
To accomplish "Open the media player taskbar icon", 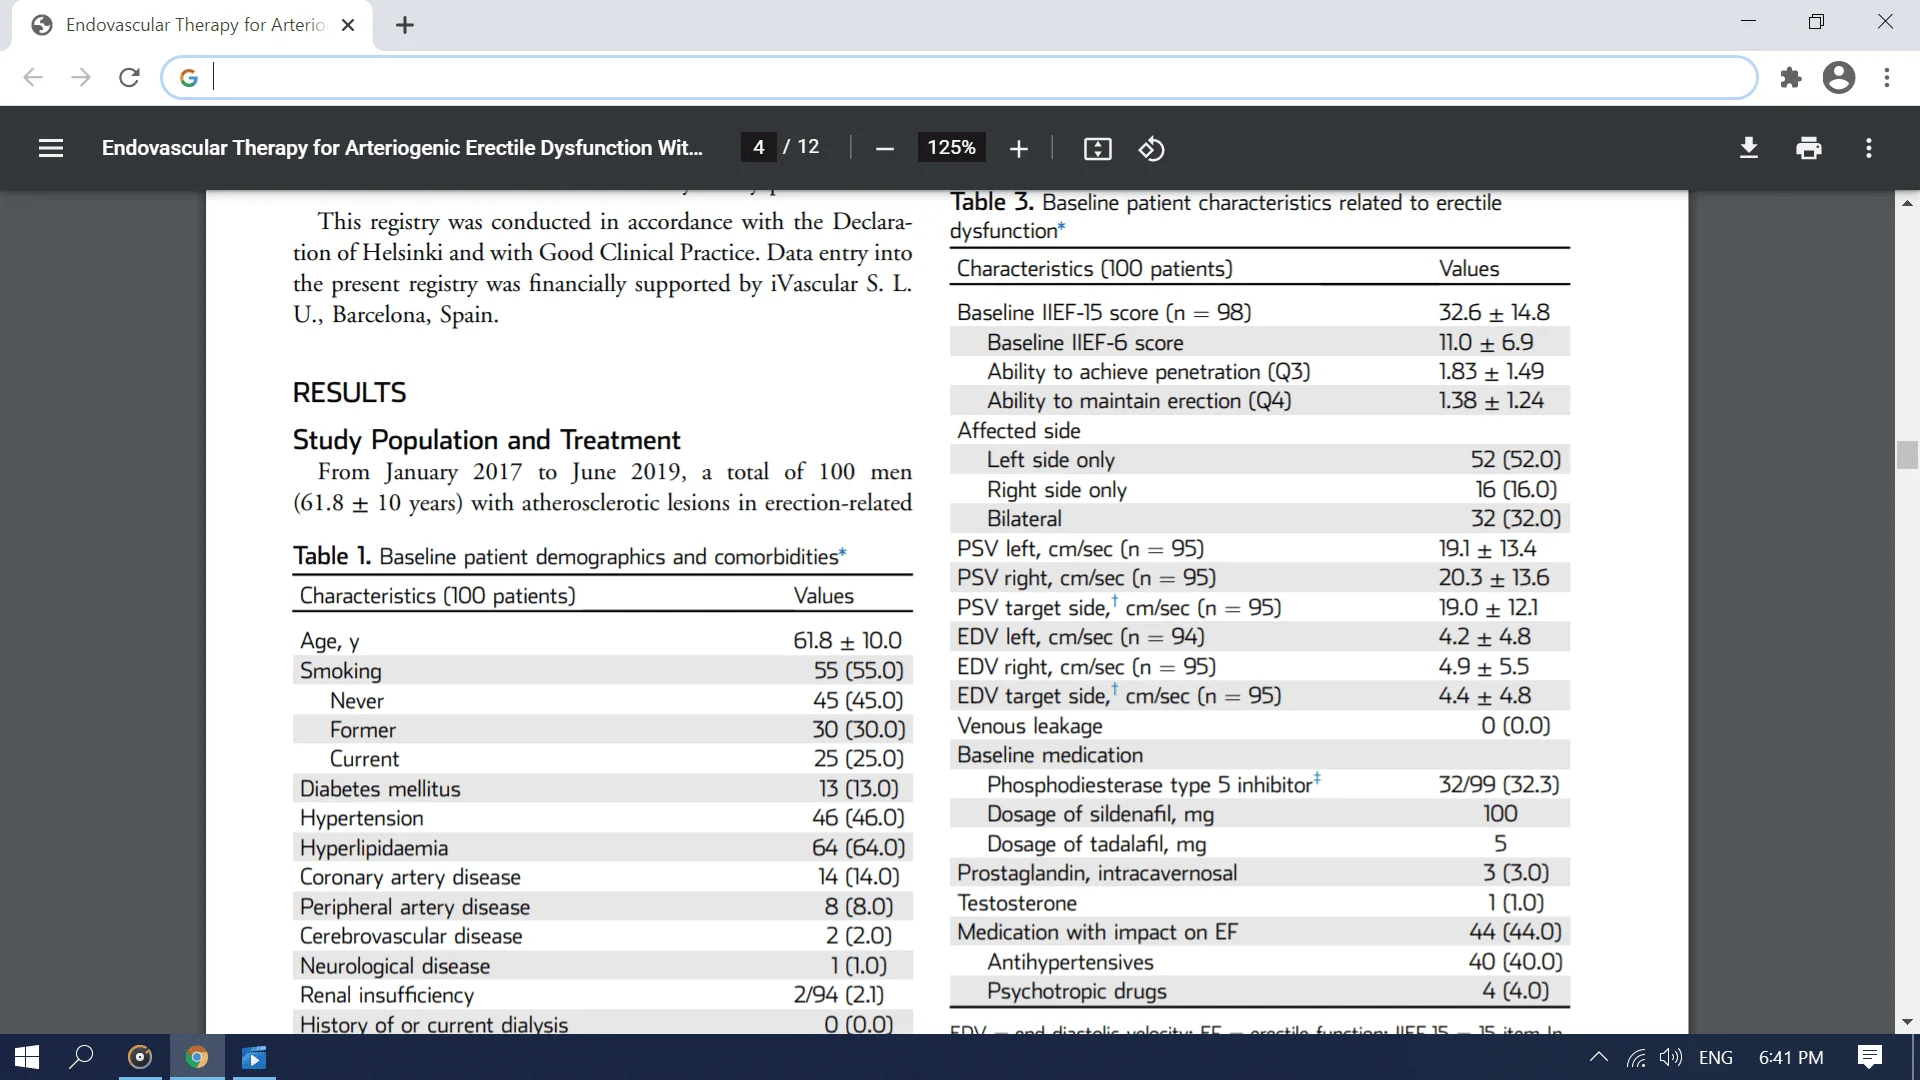I will (x=254, y=1057).
